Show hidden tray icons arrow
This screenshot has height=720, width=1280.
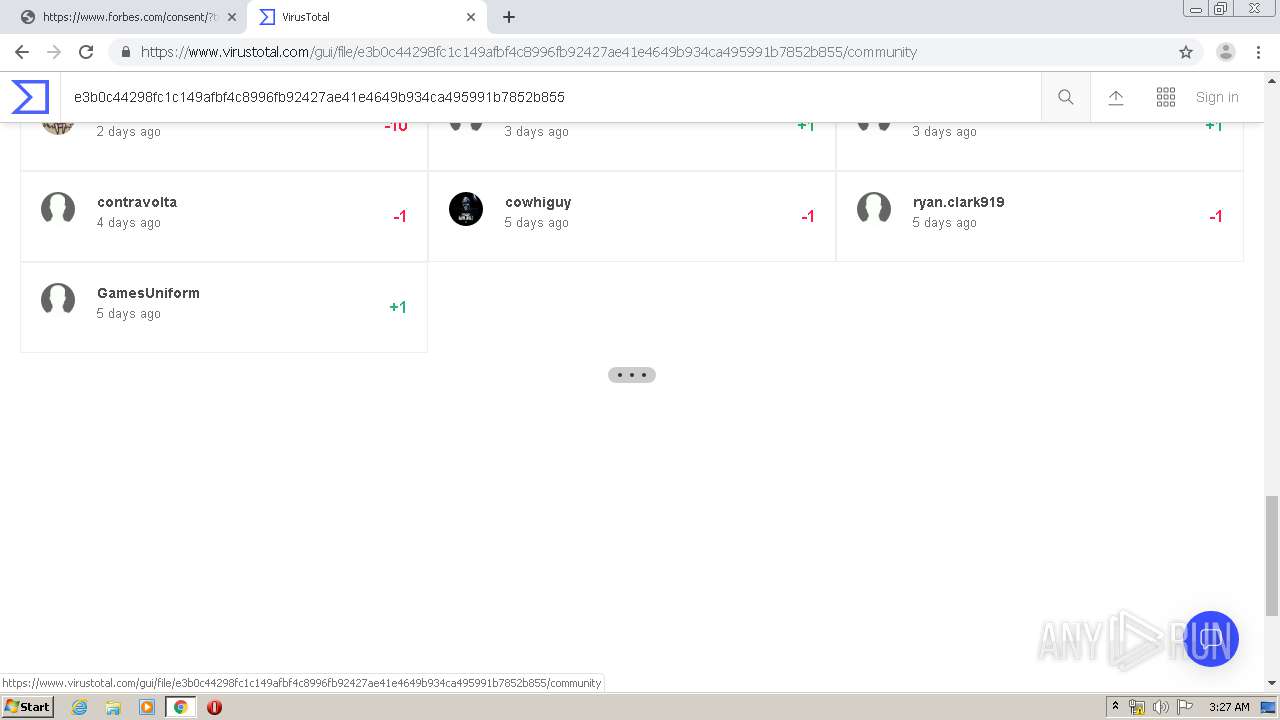coord(1115,707)
